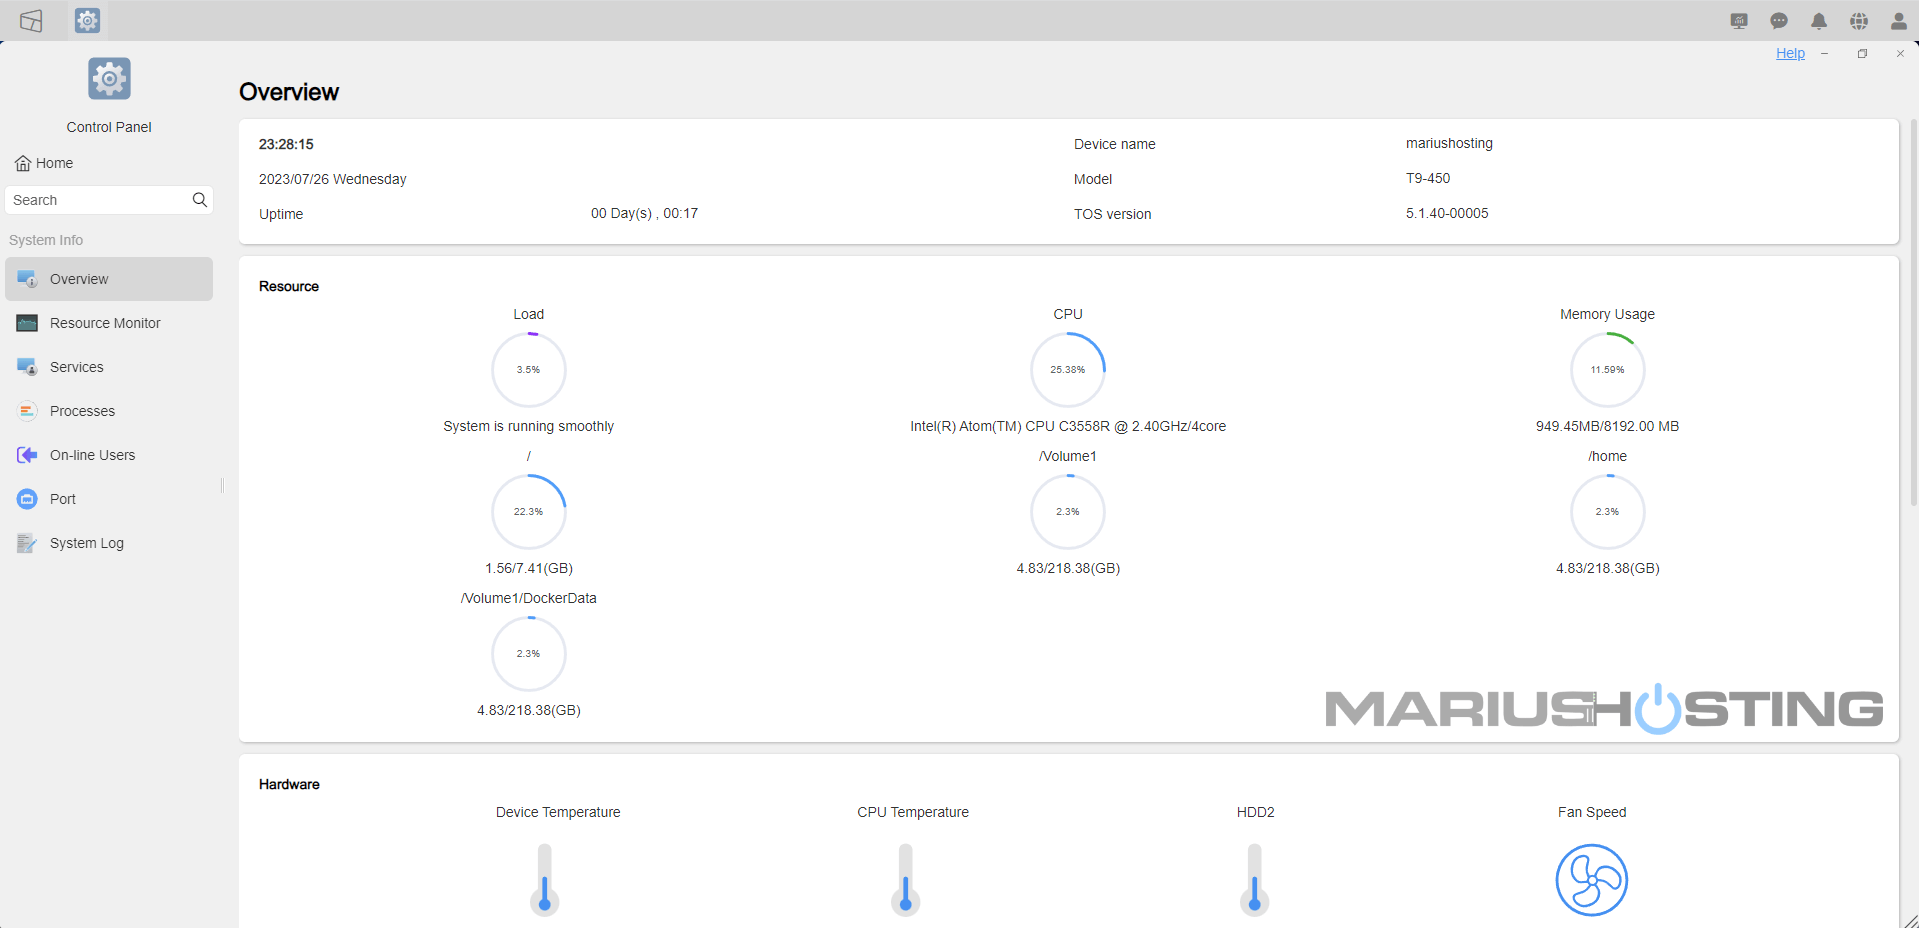
Task: Click the System Log sidebar icon
Action: click(x=27, y=543)
